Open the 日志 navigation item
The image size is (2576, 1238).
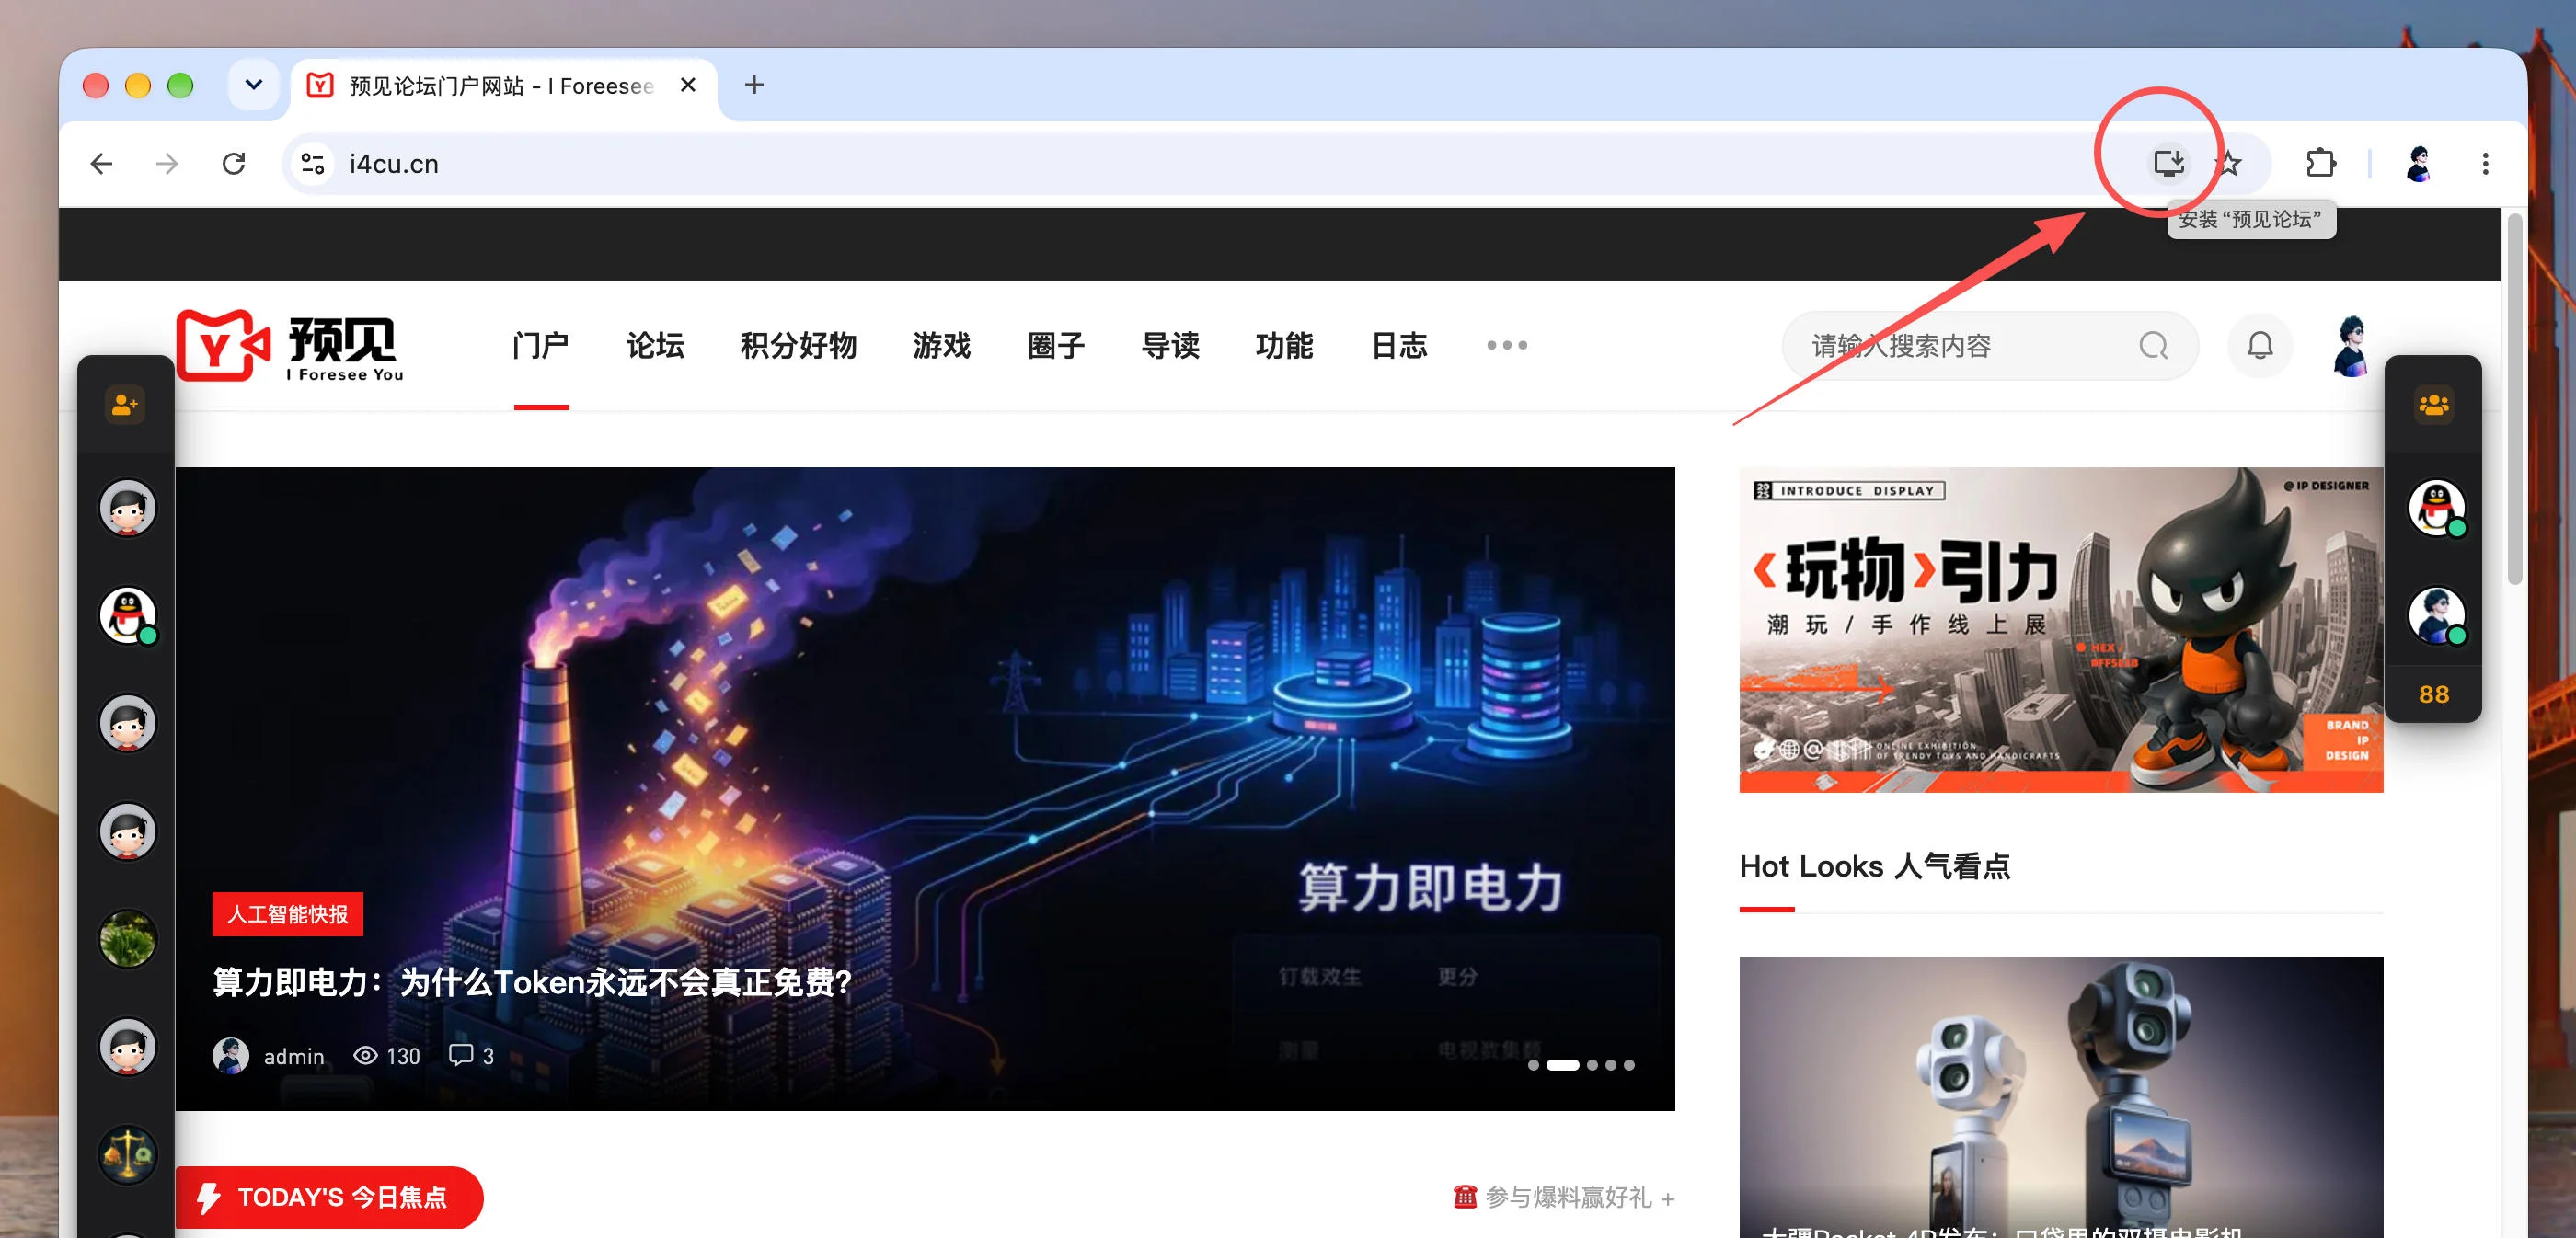point(1399,346)
